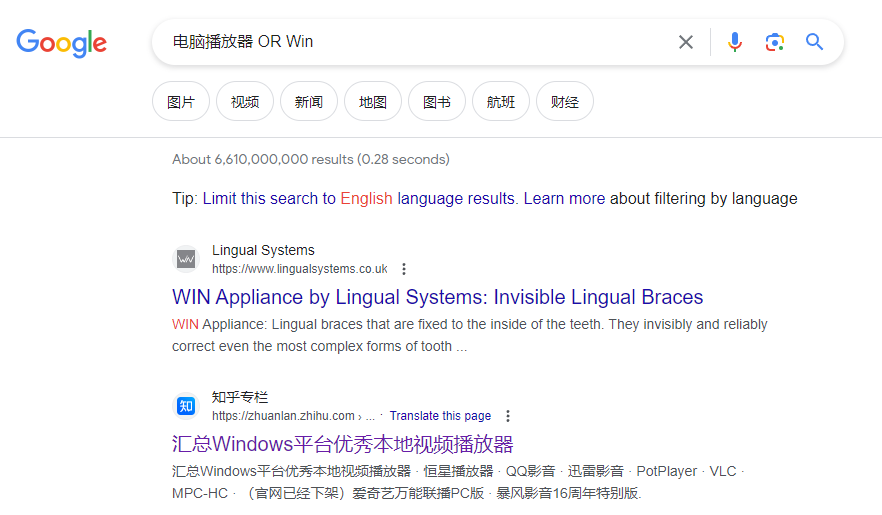Start voice search with microphone icon
The height and width of the screenshot is (515, 882).
click(x=735, y=42)
